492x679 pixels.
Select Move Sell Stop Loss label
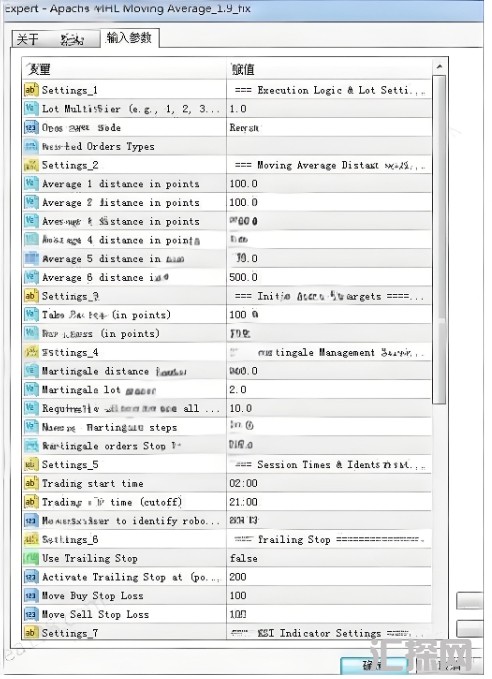tap(95, 614)
